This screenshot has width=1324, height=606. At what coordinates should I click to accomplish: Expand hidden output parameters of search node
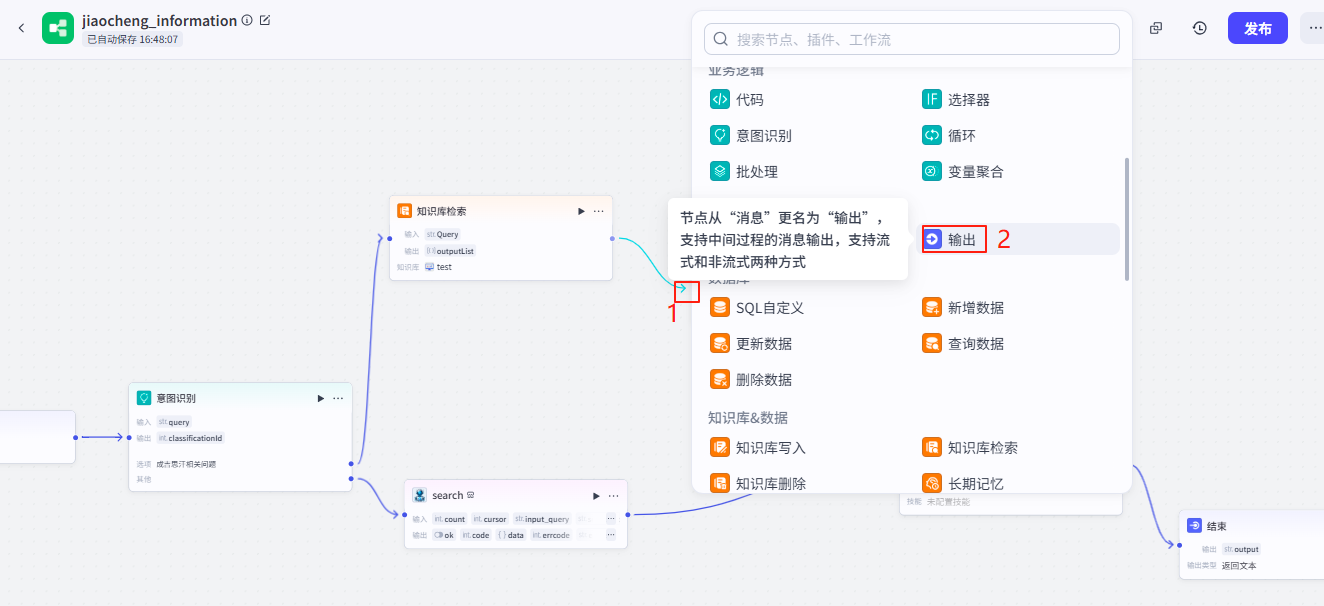click(x=610, y=535)
